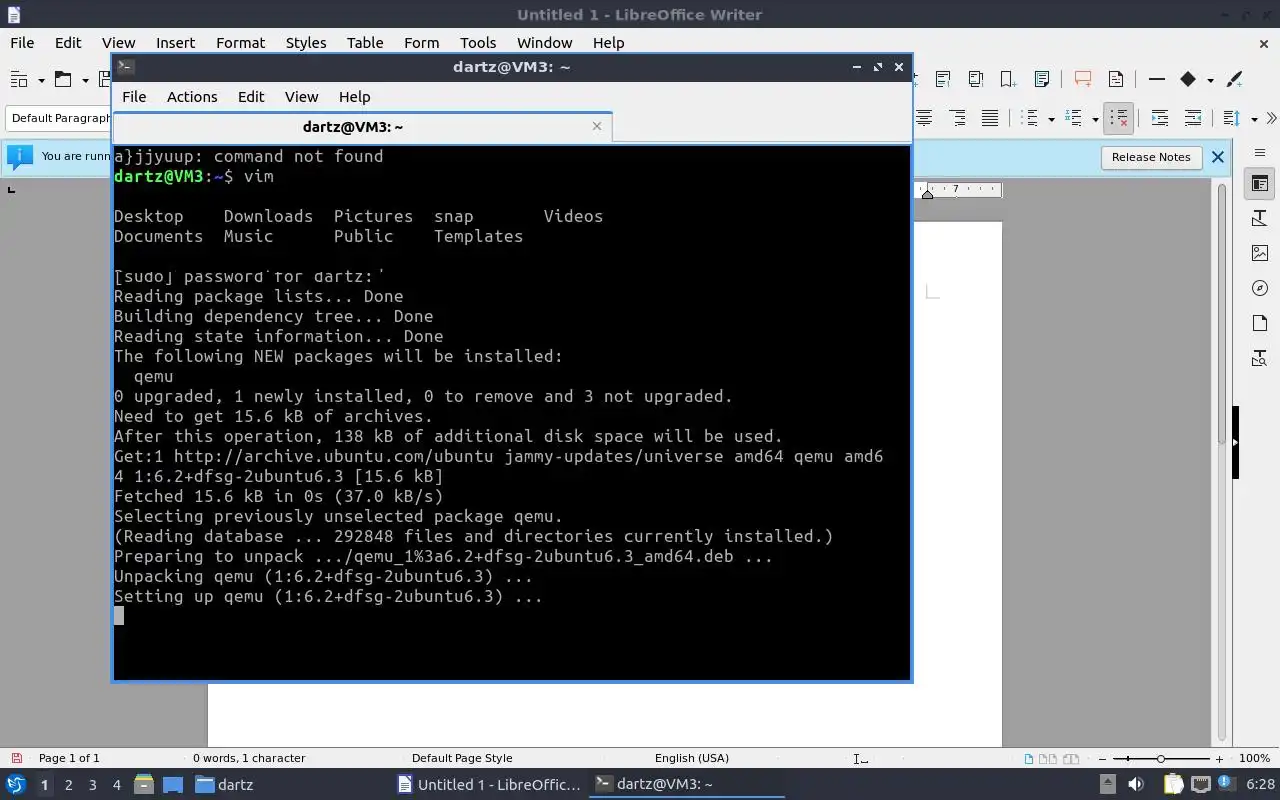Viewport: 1280px width, 800px height.
Task: Switch to Untitled 1 LibreOffice taskbar button
Action: tap(489, 785)
